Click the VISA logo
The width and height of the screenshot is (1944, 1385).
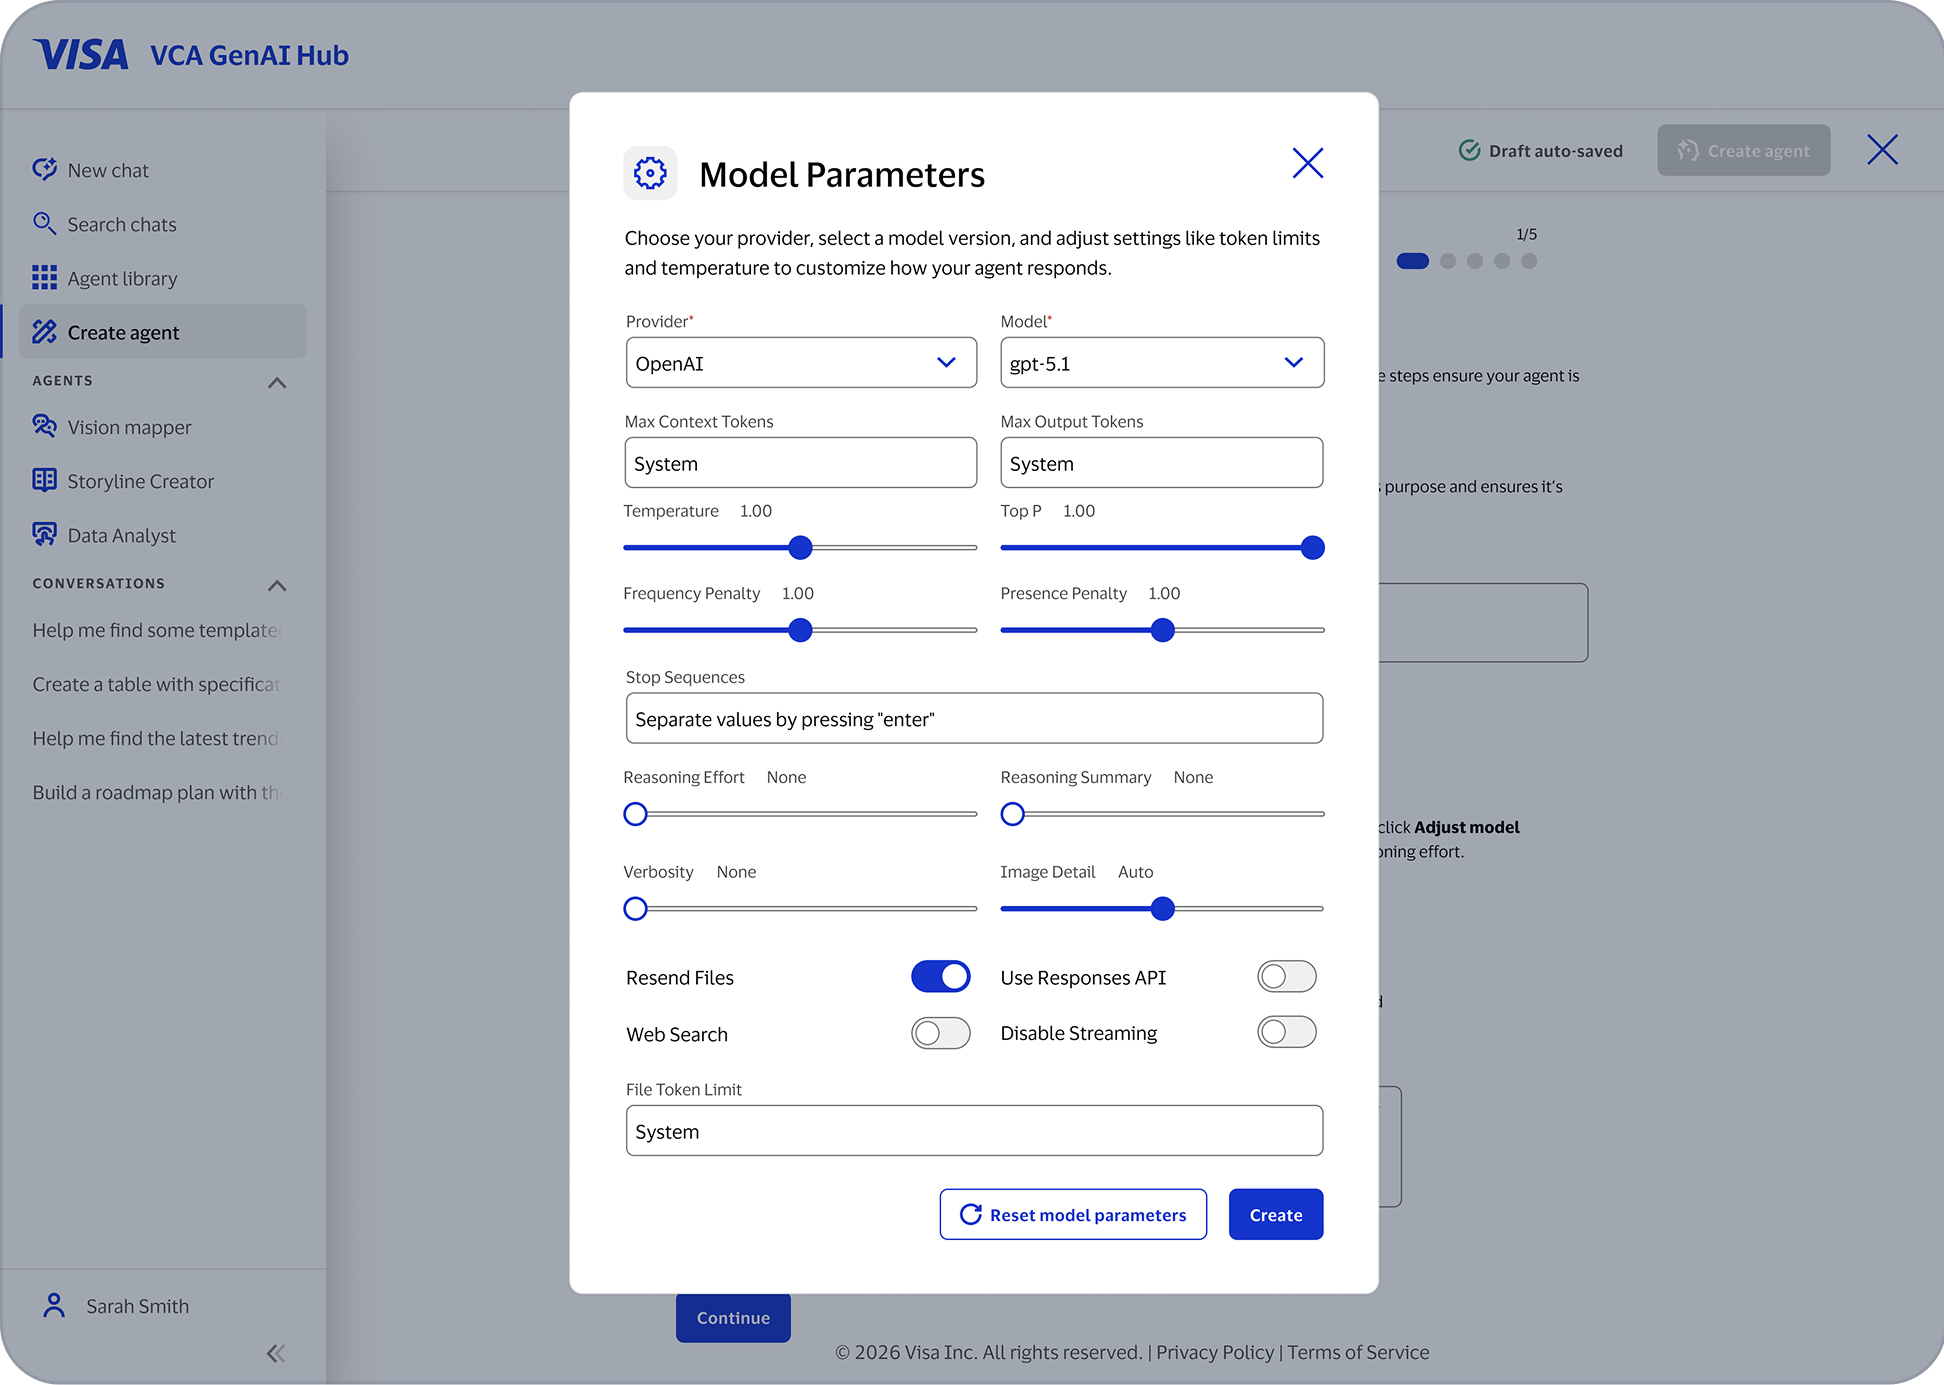[80, 54]
